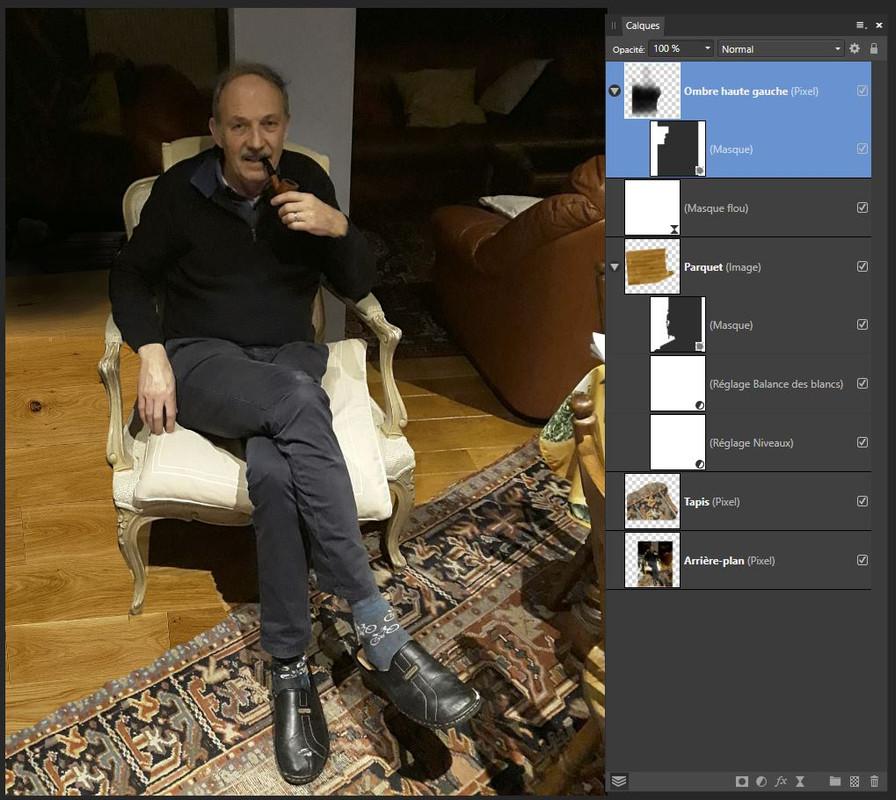Click the Group Layers folder icon

[x=835, y=781]
